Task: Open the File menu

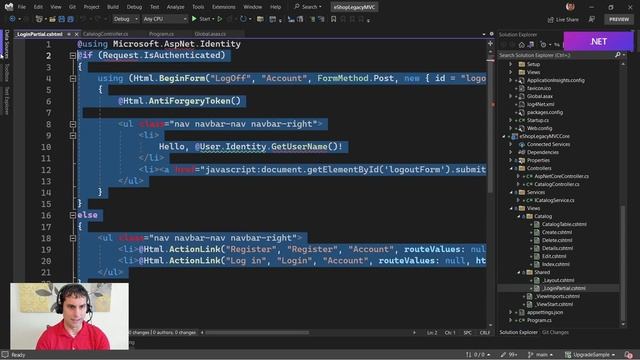Action: tap(22, 7)
